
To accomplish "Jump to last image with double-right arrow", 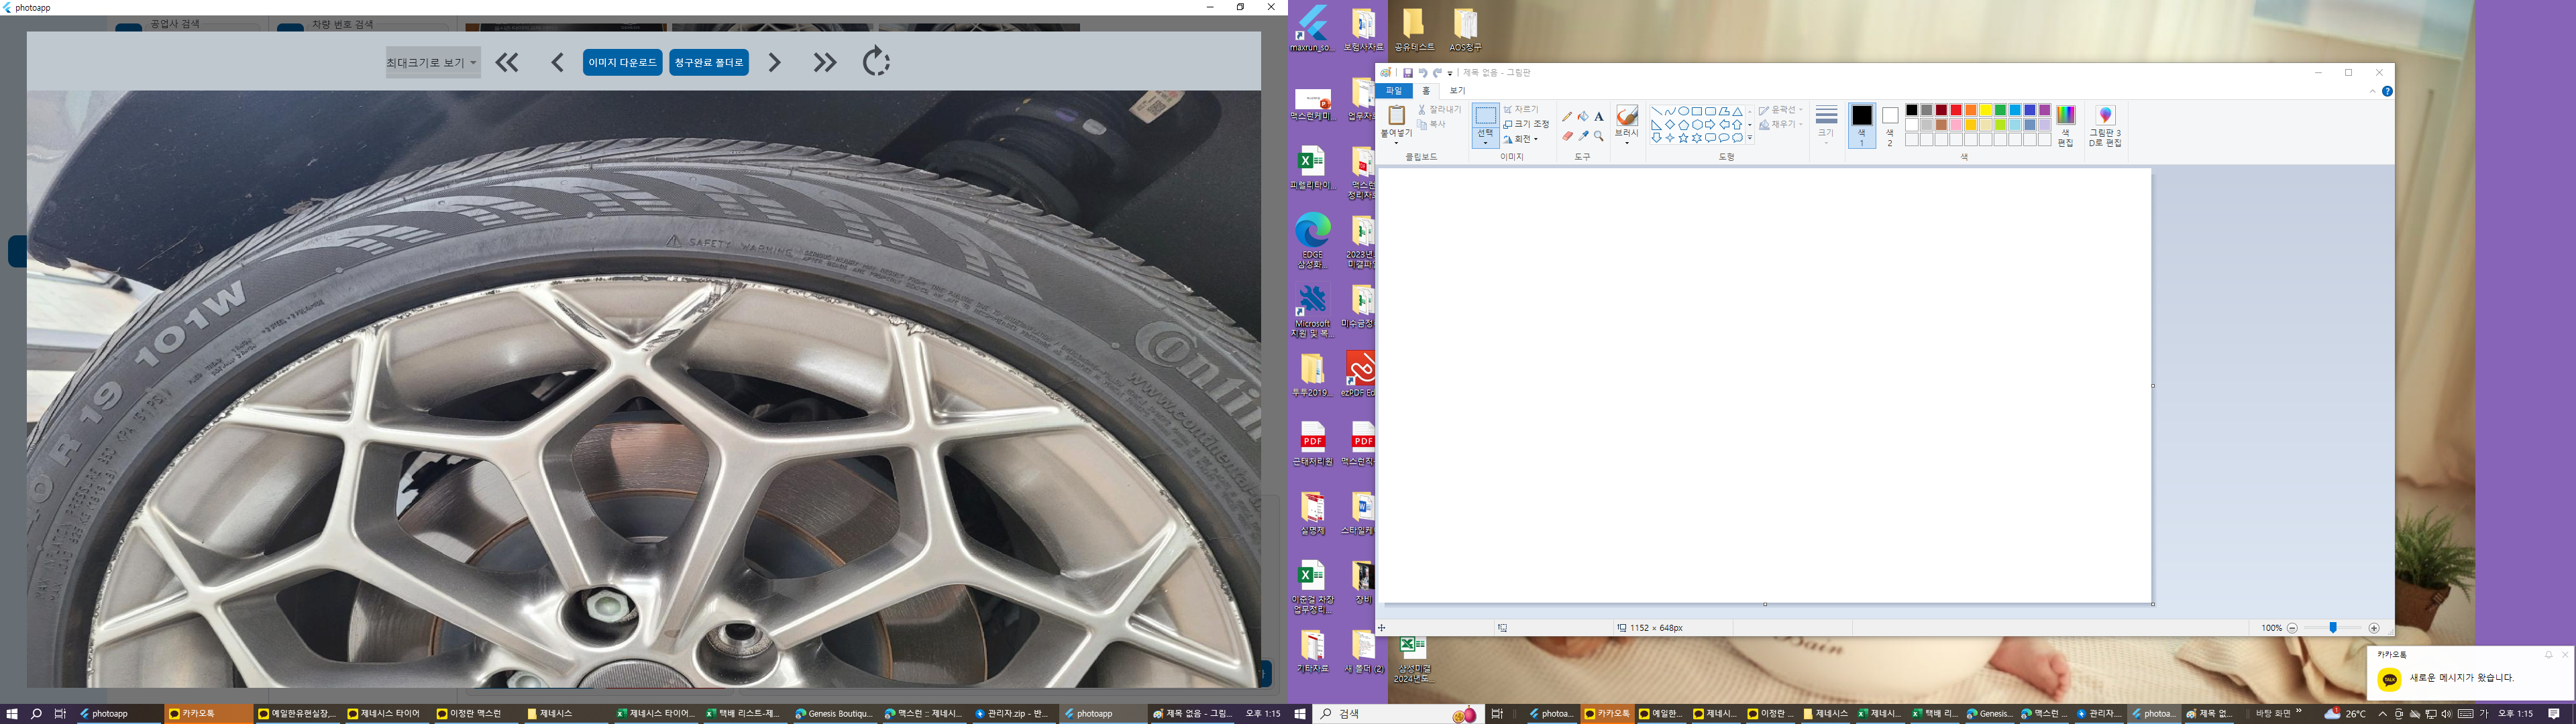I will click(824, 62).
